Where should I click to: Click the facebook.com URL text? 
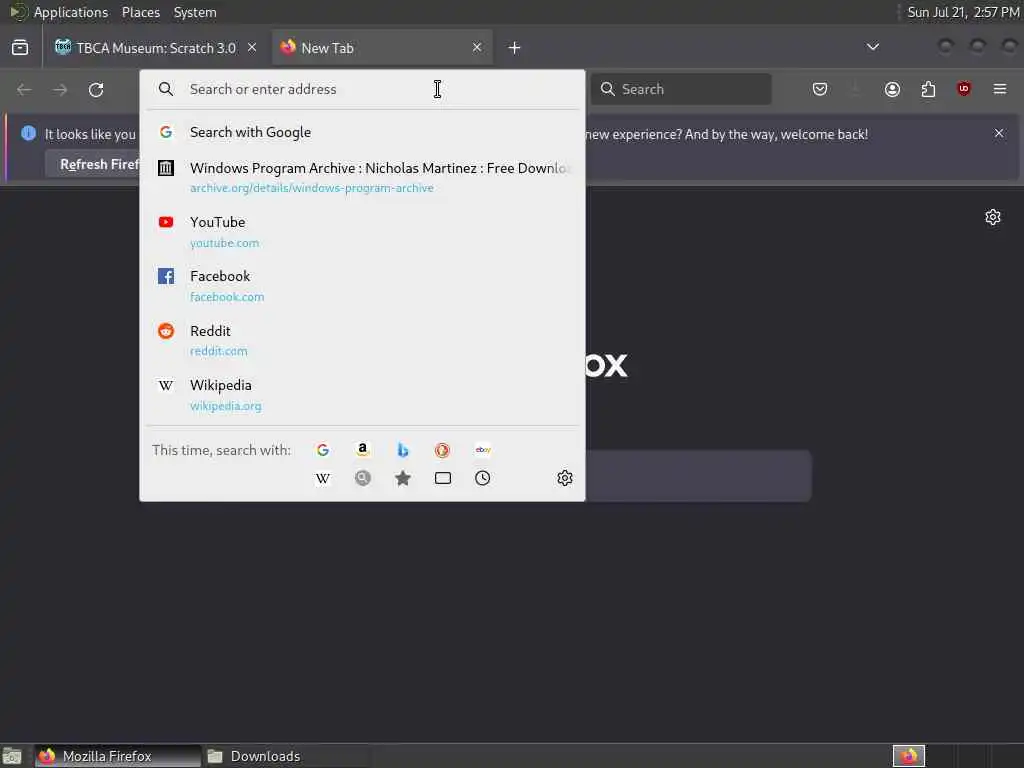227,297
